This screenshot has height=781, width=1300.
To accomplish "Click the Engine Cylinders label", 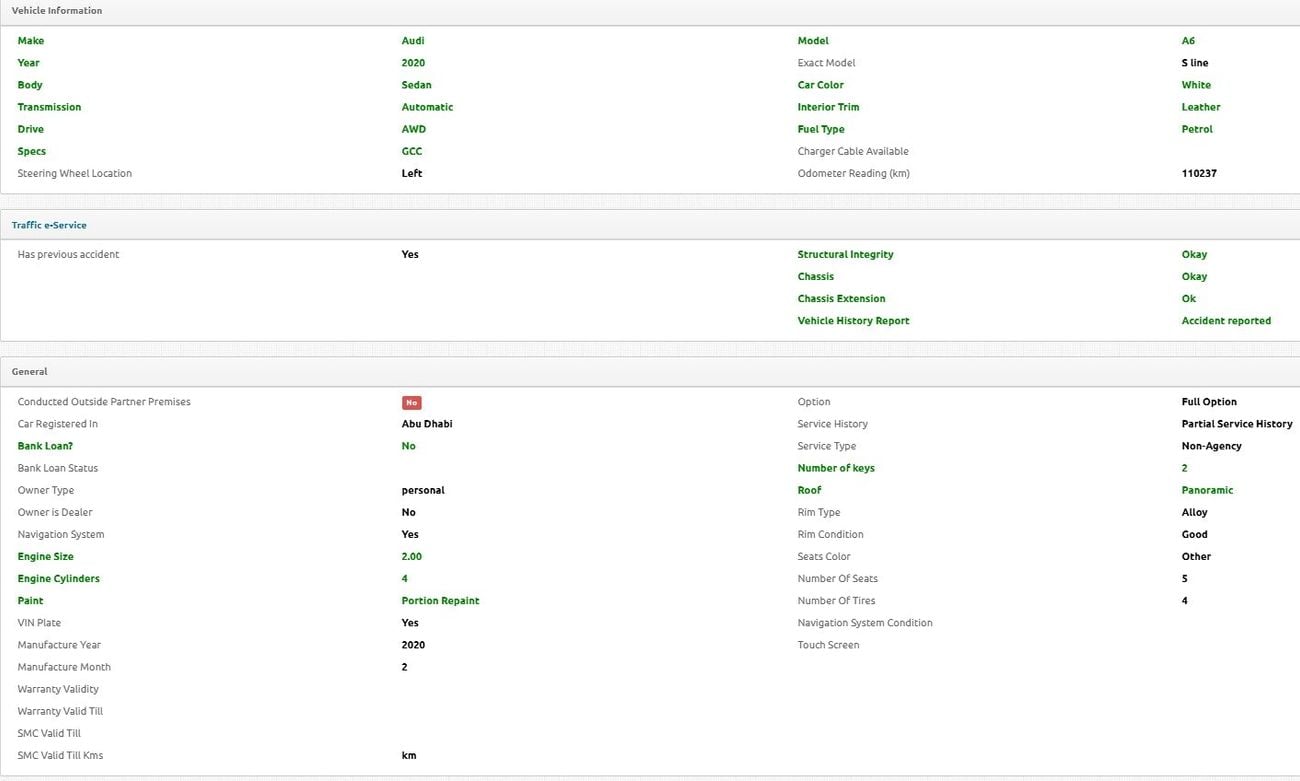I will click(59, 578).
